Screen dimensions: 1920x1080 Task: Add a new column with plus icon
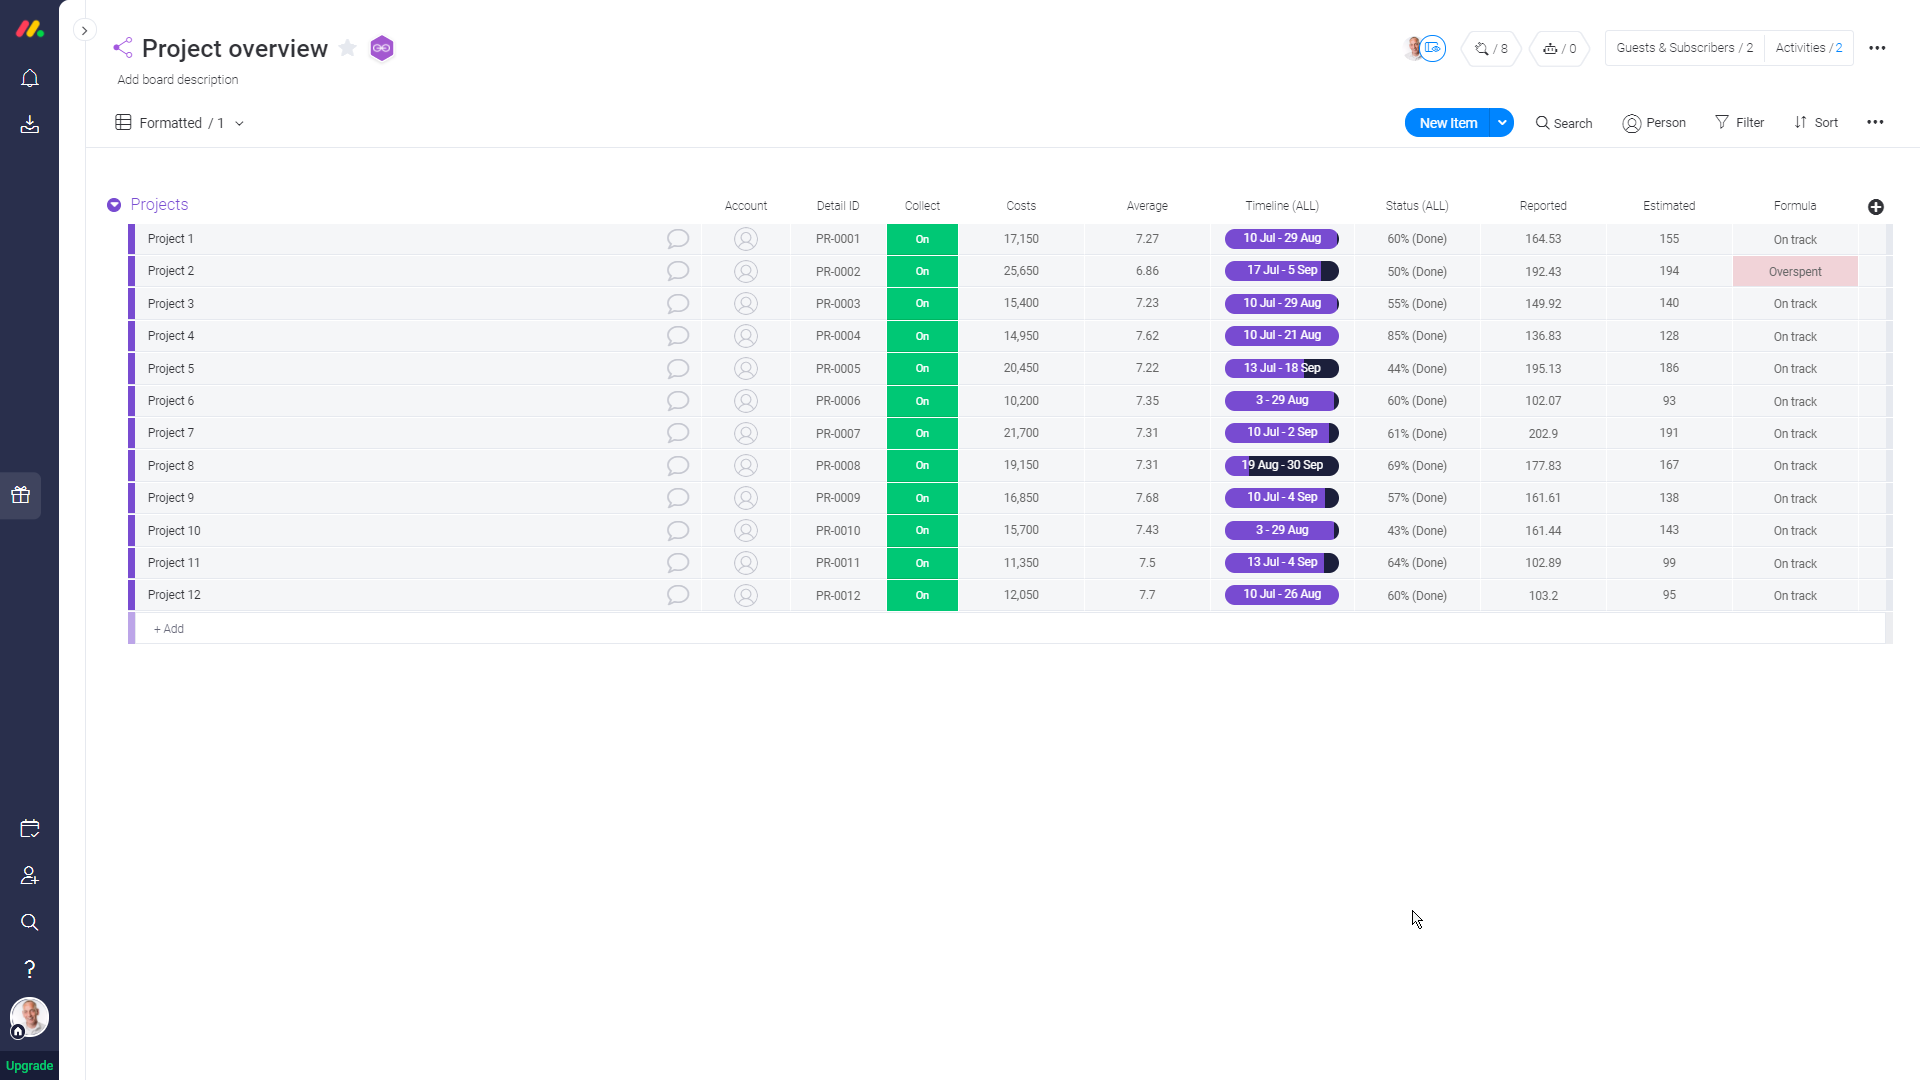[1875, 207]
